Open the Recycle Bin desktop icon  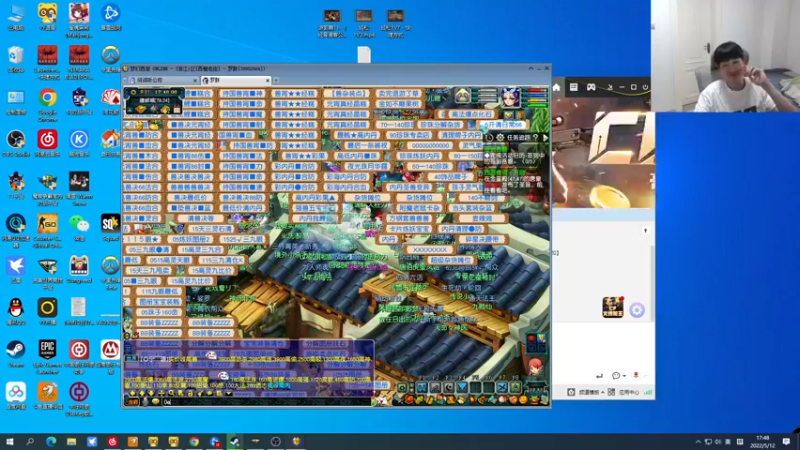pyautogui.click(x=16, y=55)
